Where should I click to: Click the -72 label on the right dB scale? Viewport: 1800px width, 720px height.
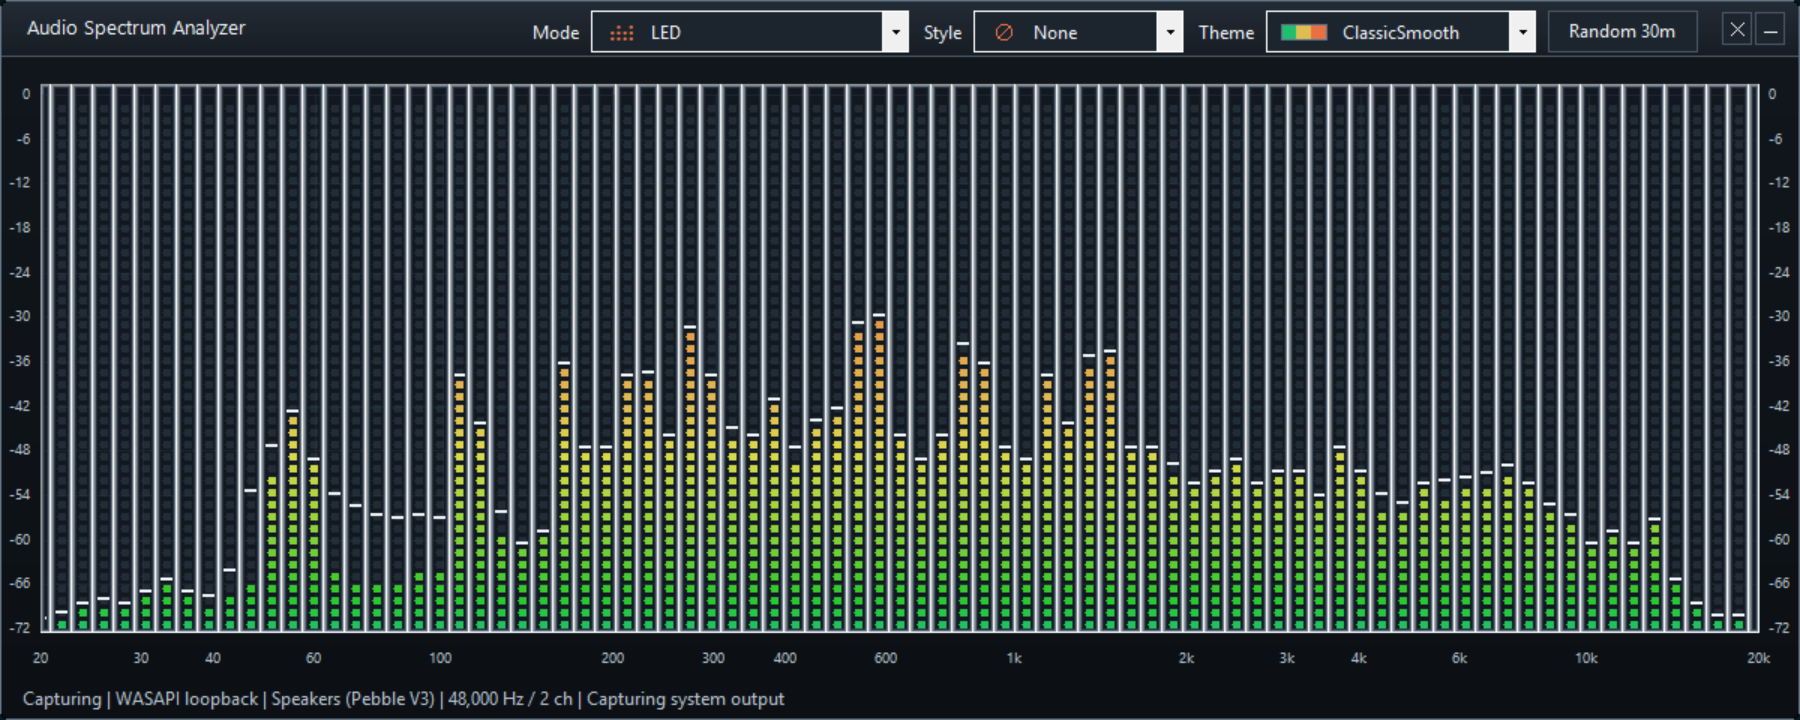click(1778, 628)
